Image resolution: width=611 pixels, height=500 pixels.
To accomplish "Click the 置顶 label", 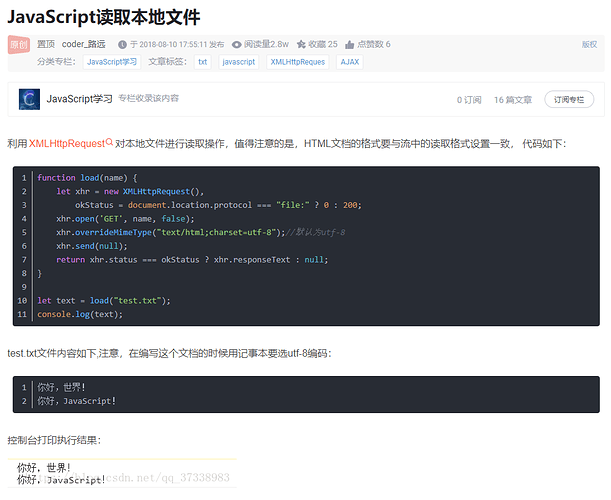I will tap(46, 44).
